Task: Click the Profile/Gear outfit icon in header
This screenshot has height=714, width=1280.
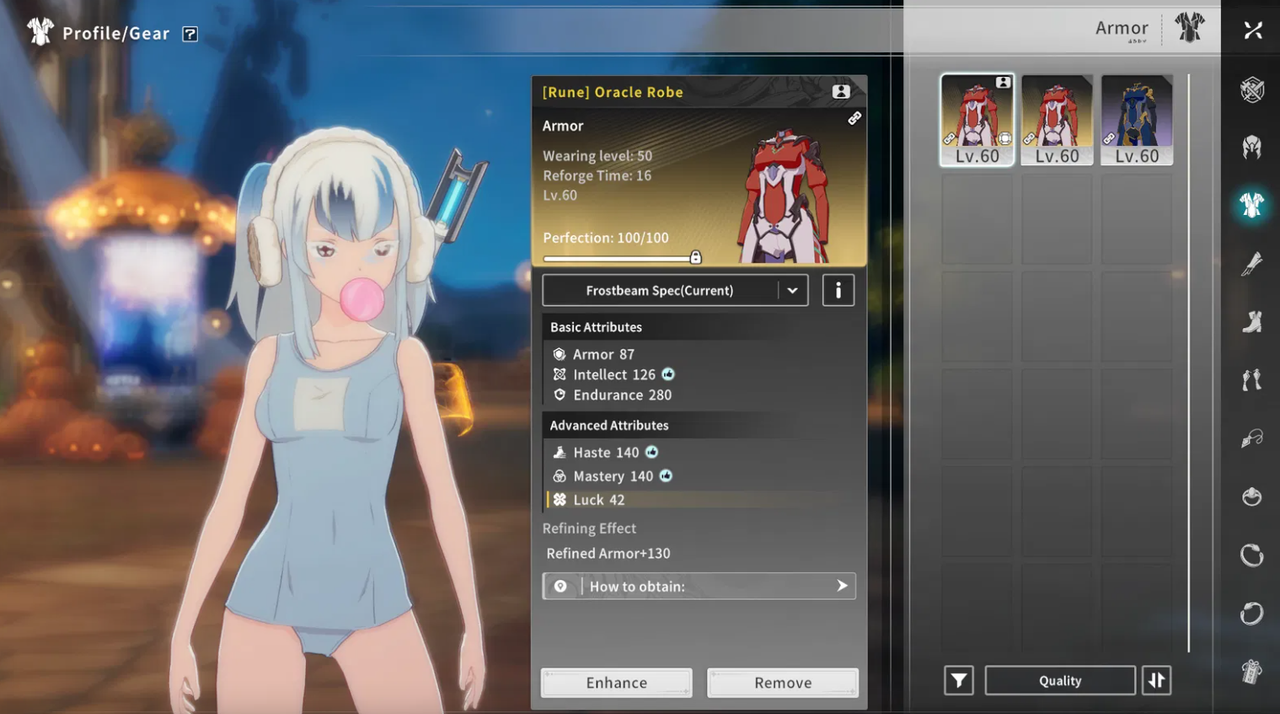Action: pyautogui.click(x=40, y=32)
